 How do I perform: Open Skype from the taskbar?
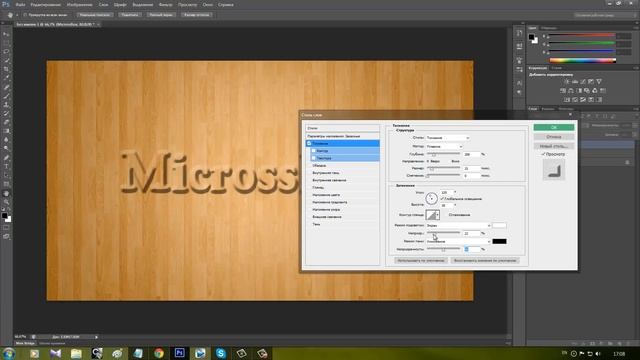click(x=220, y=353)
